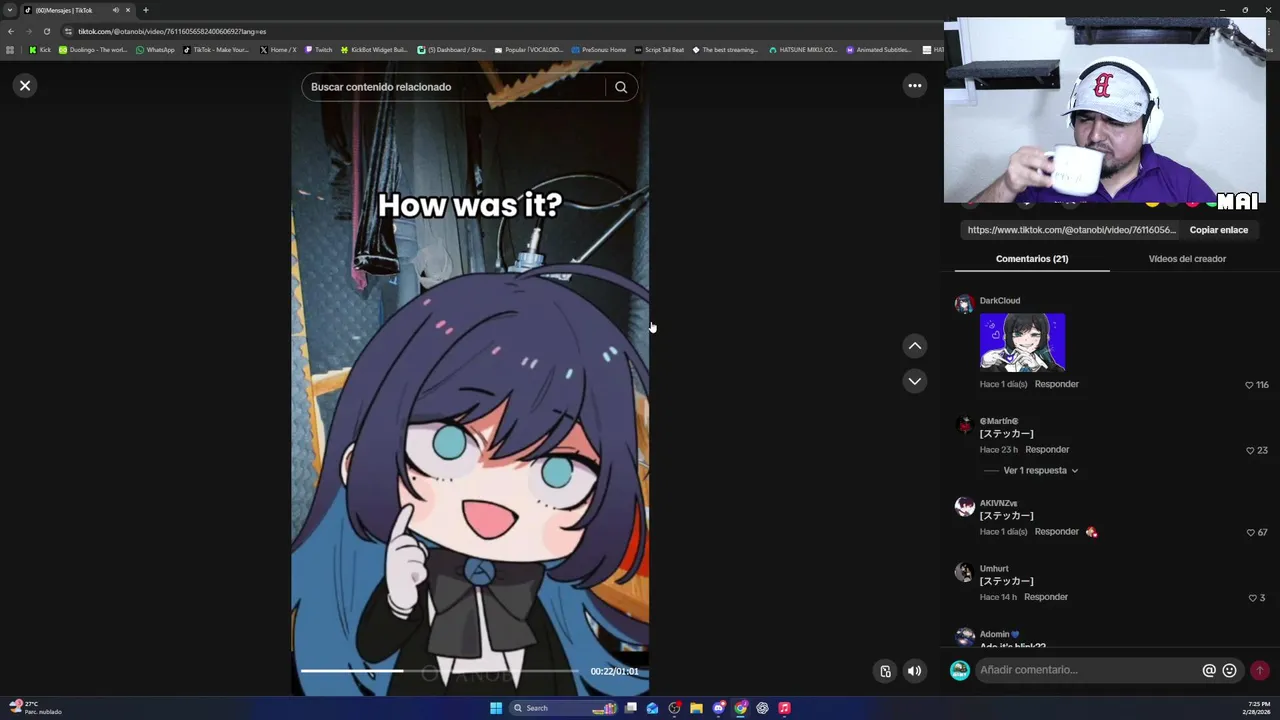Copy the link with Copiar enlace
The image size is (1280, 720).
(1218, 230)
